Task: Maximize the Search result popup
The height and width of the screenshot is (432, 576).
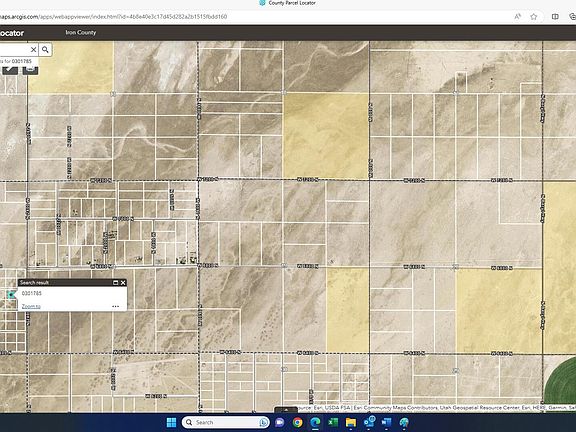Action: point(115,282)
